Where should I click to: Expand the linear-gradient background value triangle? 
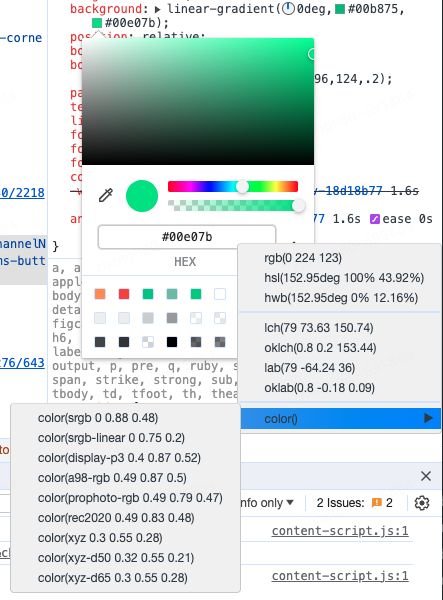(x=158, y=9)
